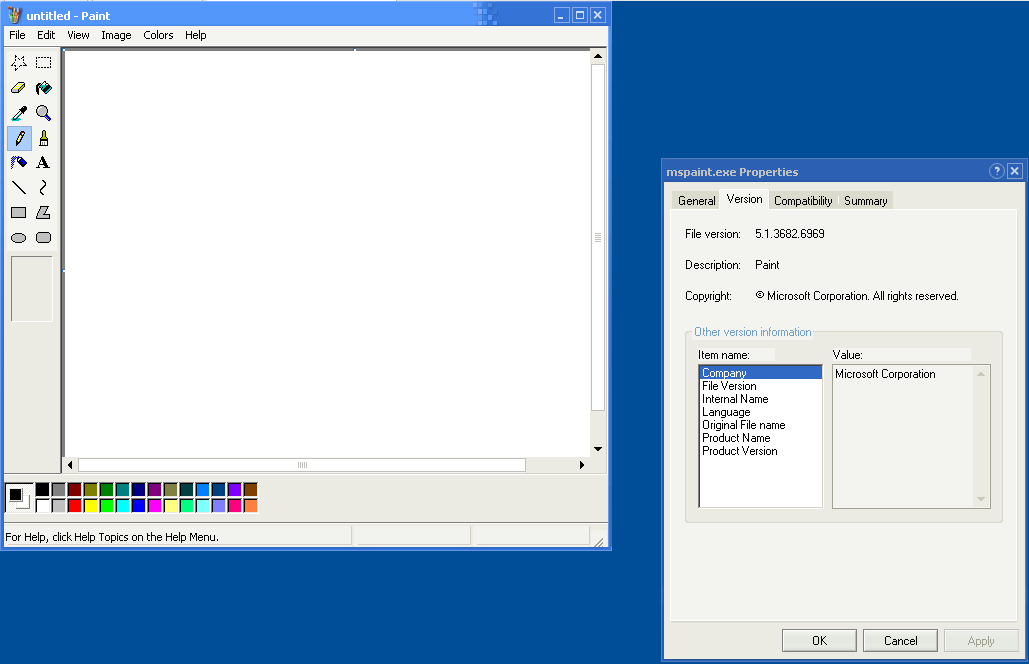Select the Rounded Rectangle tool
Viewport: 1029px width, 664px height.
43,238
